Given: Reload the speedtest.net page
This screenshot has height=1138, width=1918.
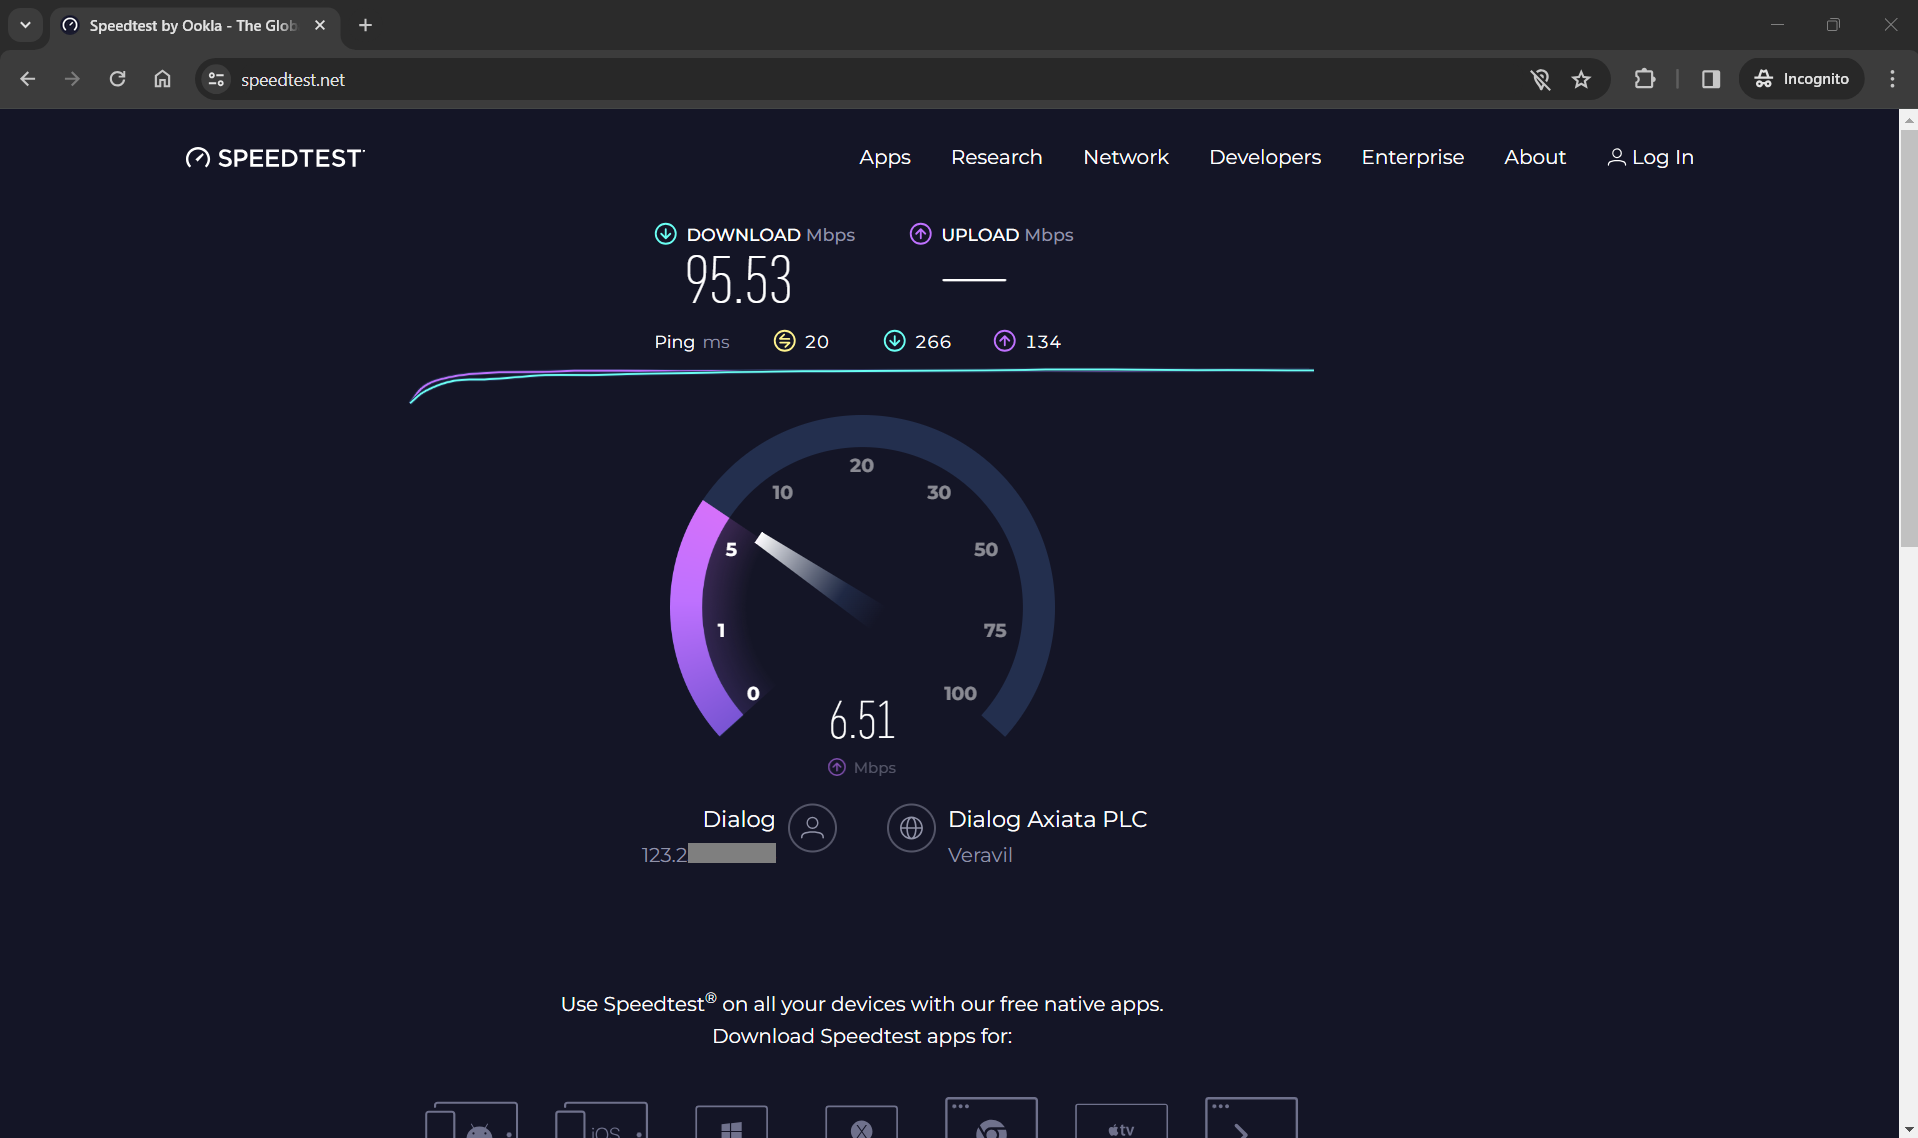Looking at the screenshot, I should 117,79.
